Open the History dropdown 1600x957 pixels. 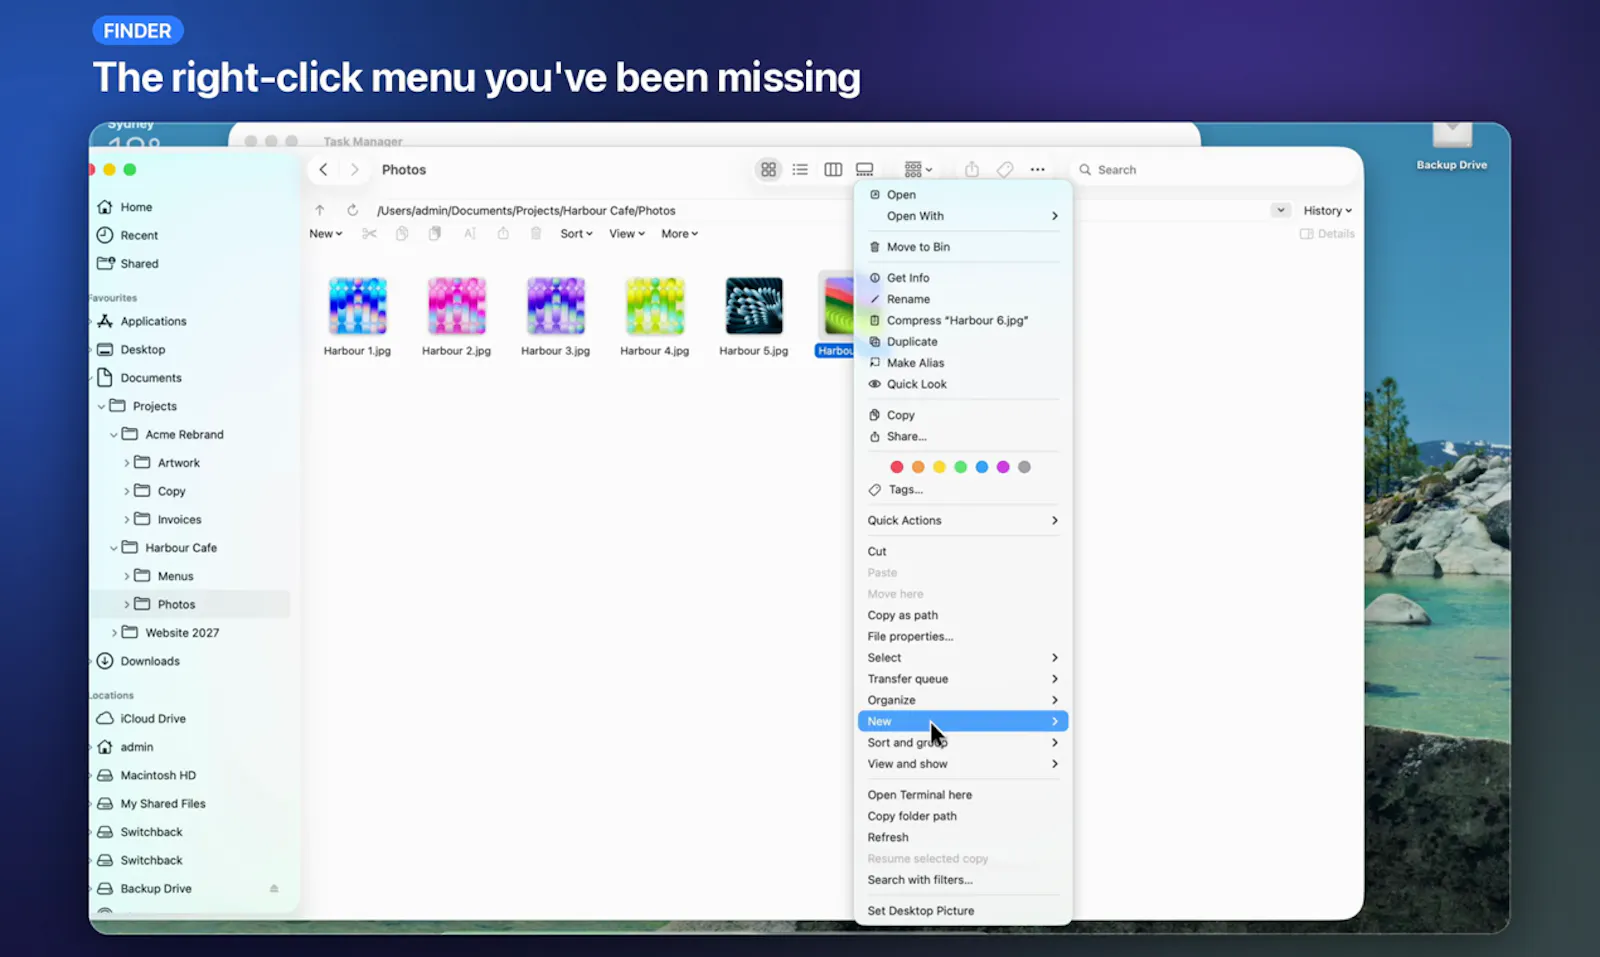(1327, 211)
